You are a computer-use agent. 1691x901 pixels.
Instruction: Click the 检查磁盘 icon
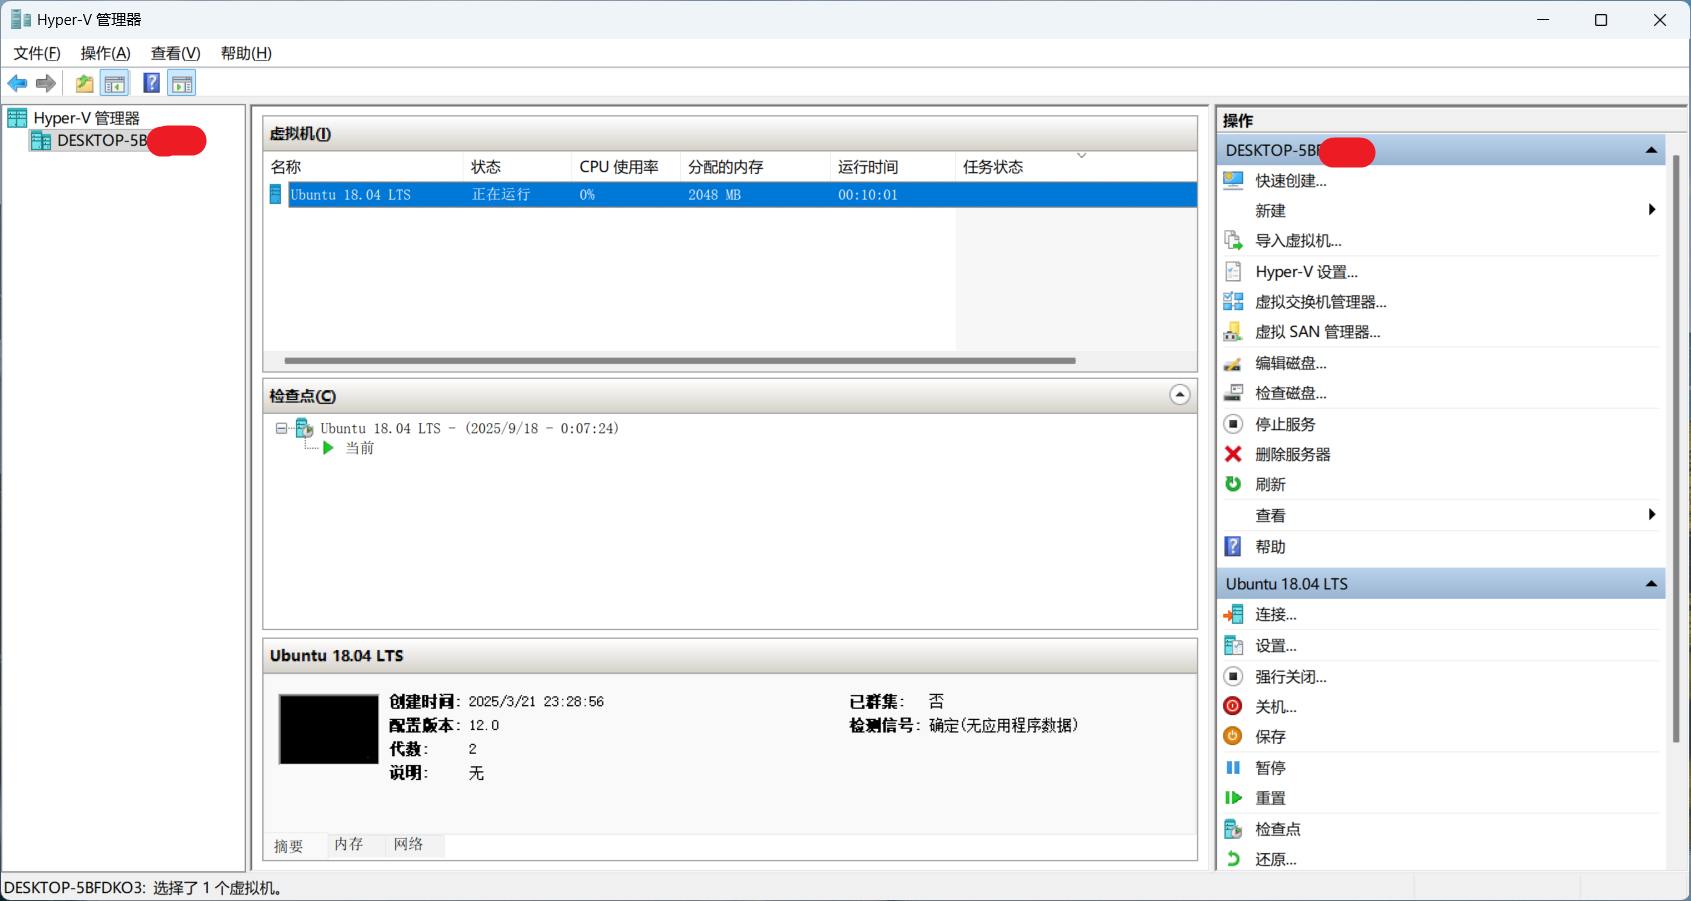[x=1233, y=392]
